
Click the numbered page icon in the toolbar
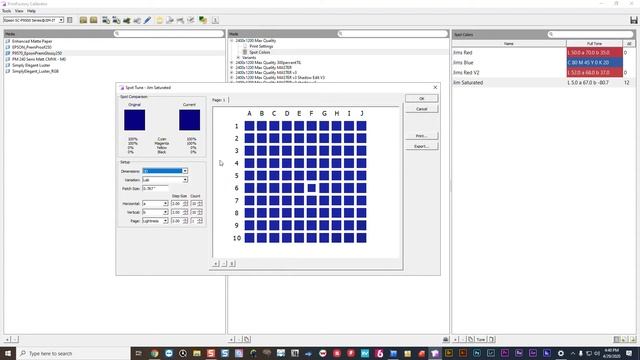coord(215,20)
